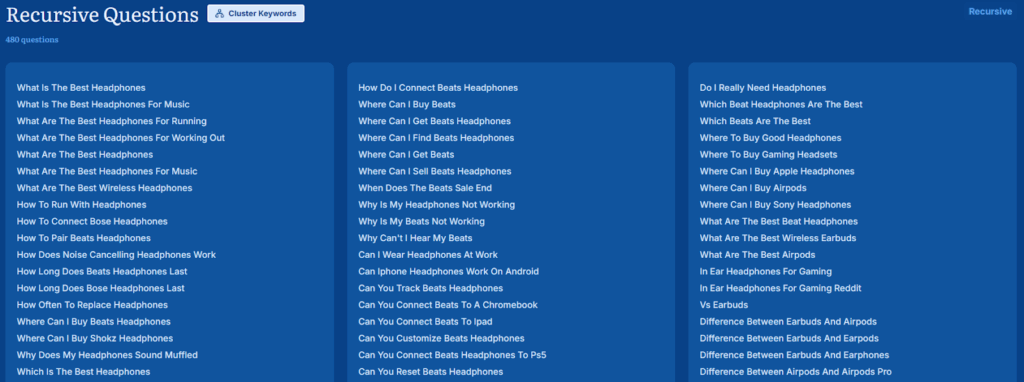
Task: Select 'Which Is The Best Headphones'
Action: coord(84,372)
